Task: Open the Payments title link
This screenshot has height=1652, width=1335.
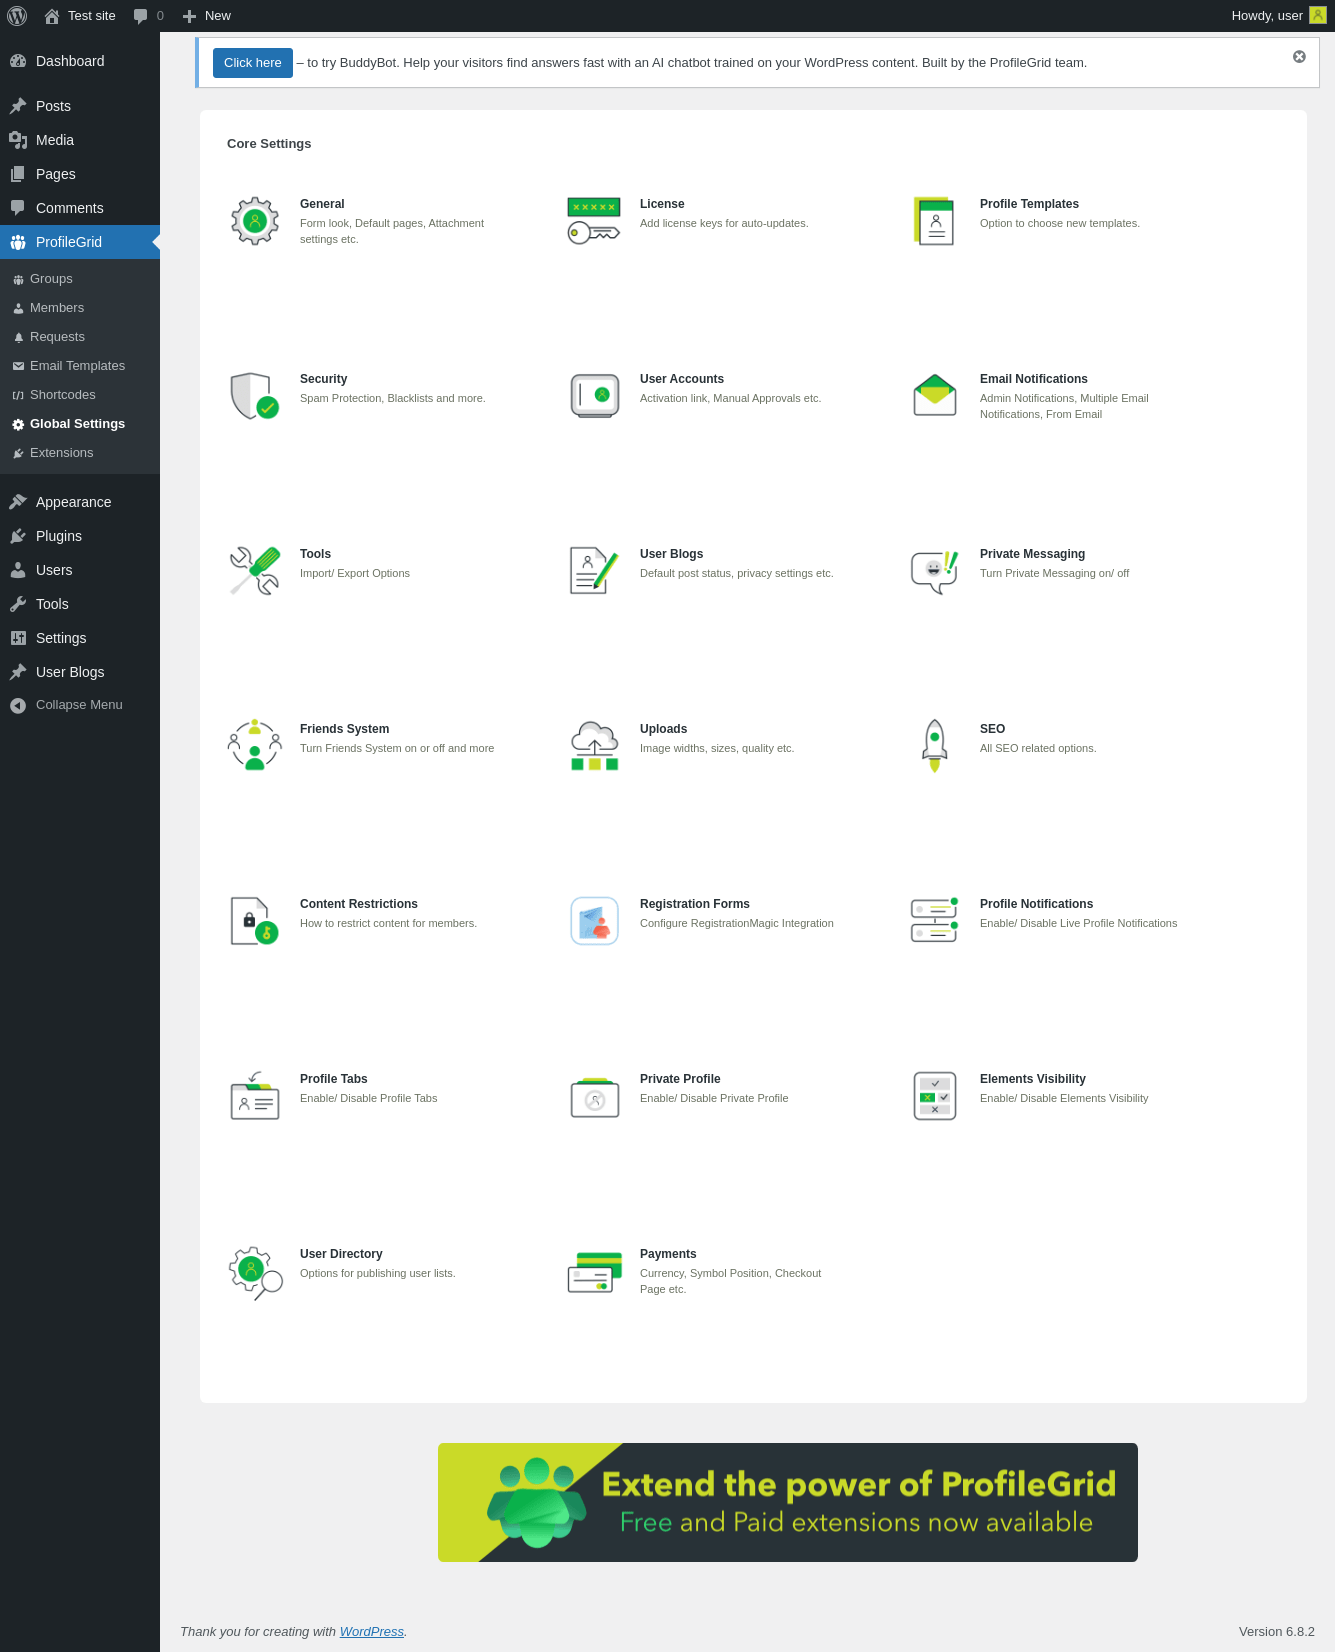Action: click(x=668, y=1254)
